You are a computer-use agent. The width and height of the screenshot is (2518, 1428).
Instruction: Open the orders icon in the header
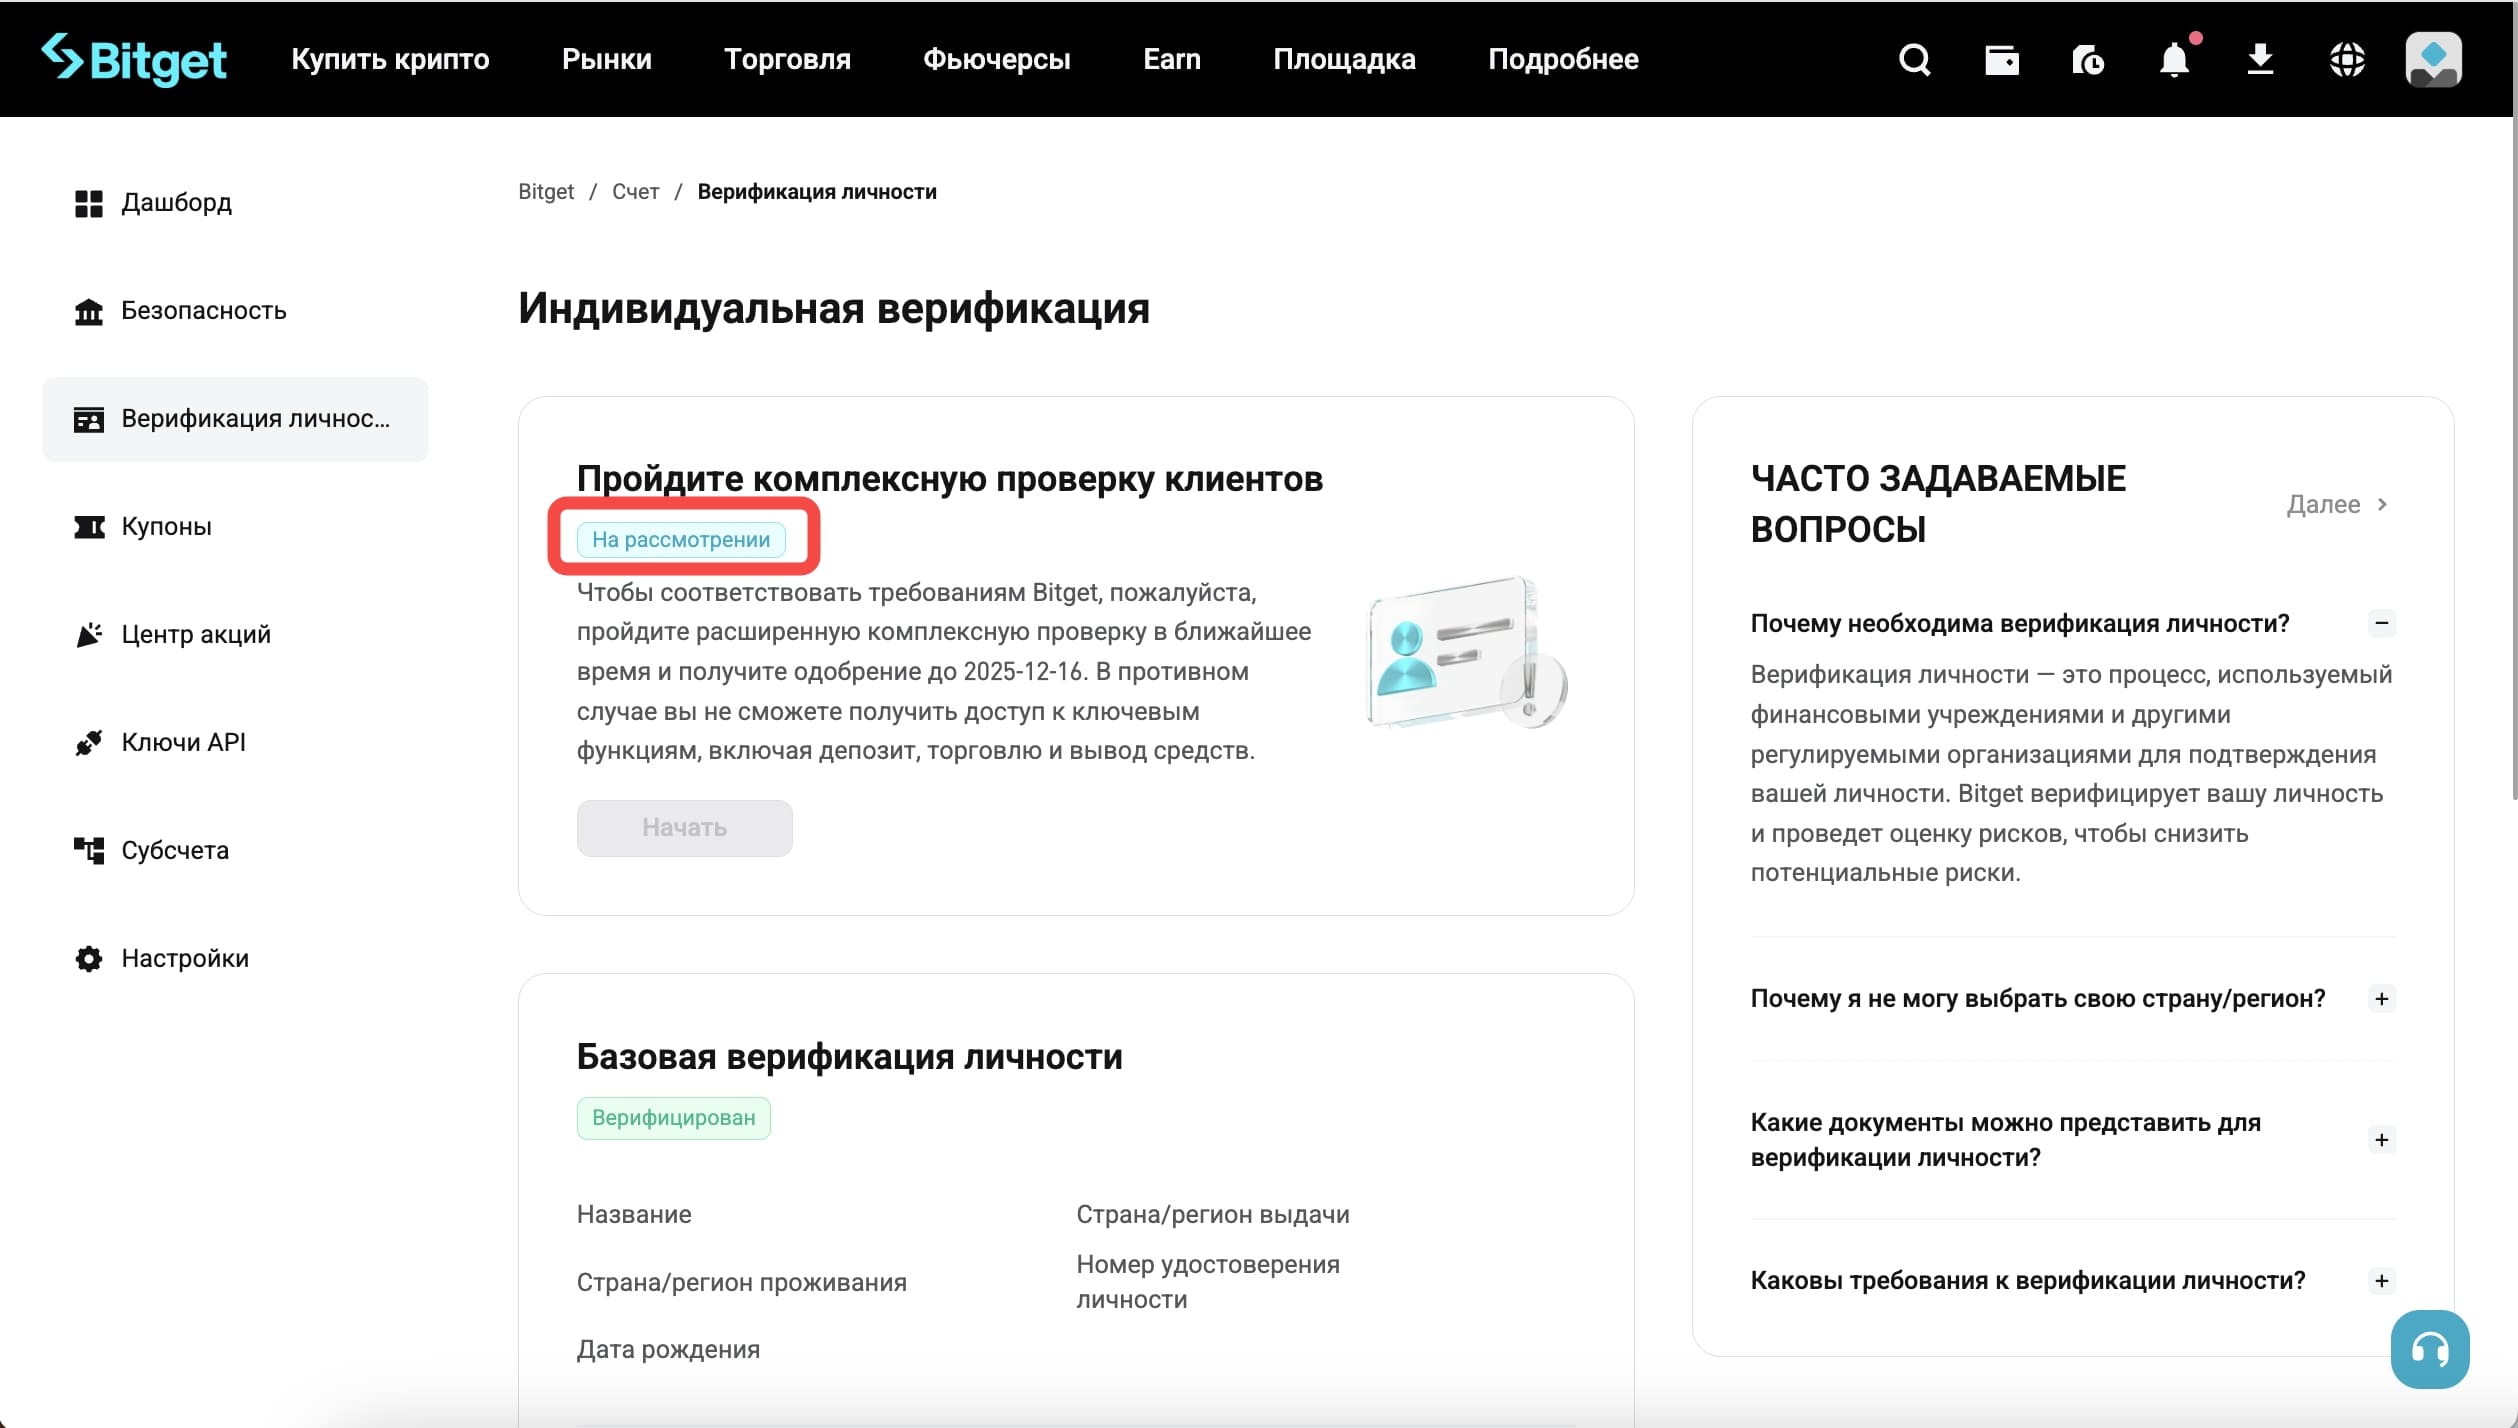pos(2088,59)
